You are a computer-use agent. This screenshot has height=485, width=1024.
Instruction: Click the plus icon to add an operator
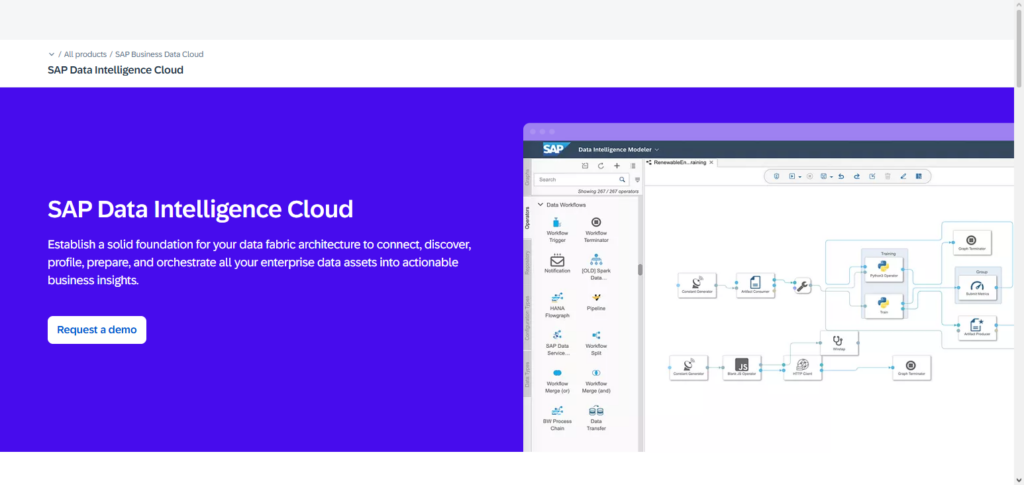[x=616, y=166]
